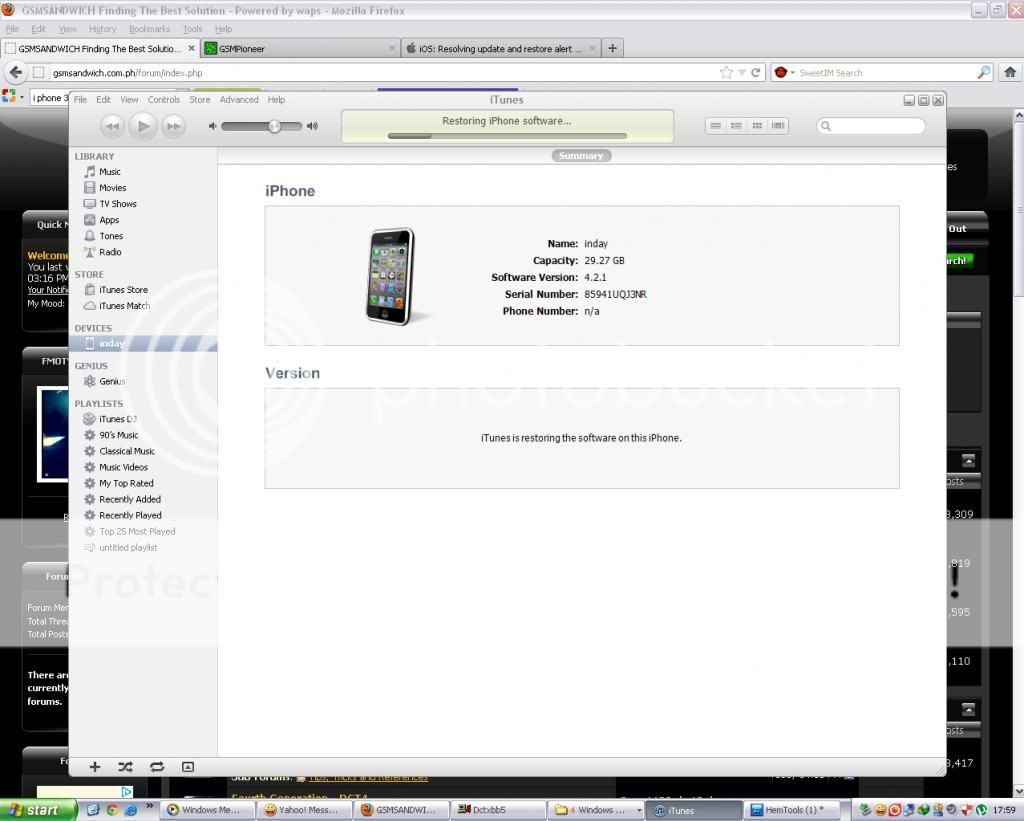Select the Top 25 Most Played playlist
The image size is (1024, 821).
(x=136, y=532)
